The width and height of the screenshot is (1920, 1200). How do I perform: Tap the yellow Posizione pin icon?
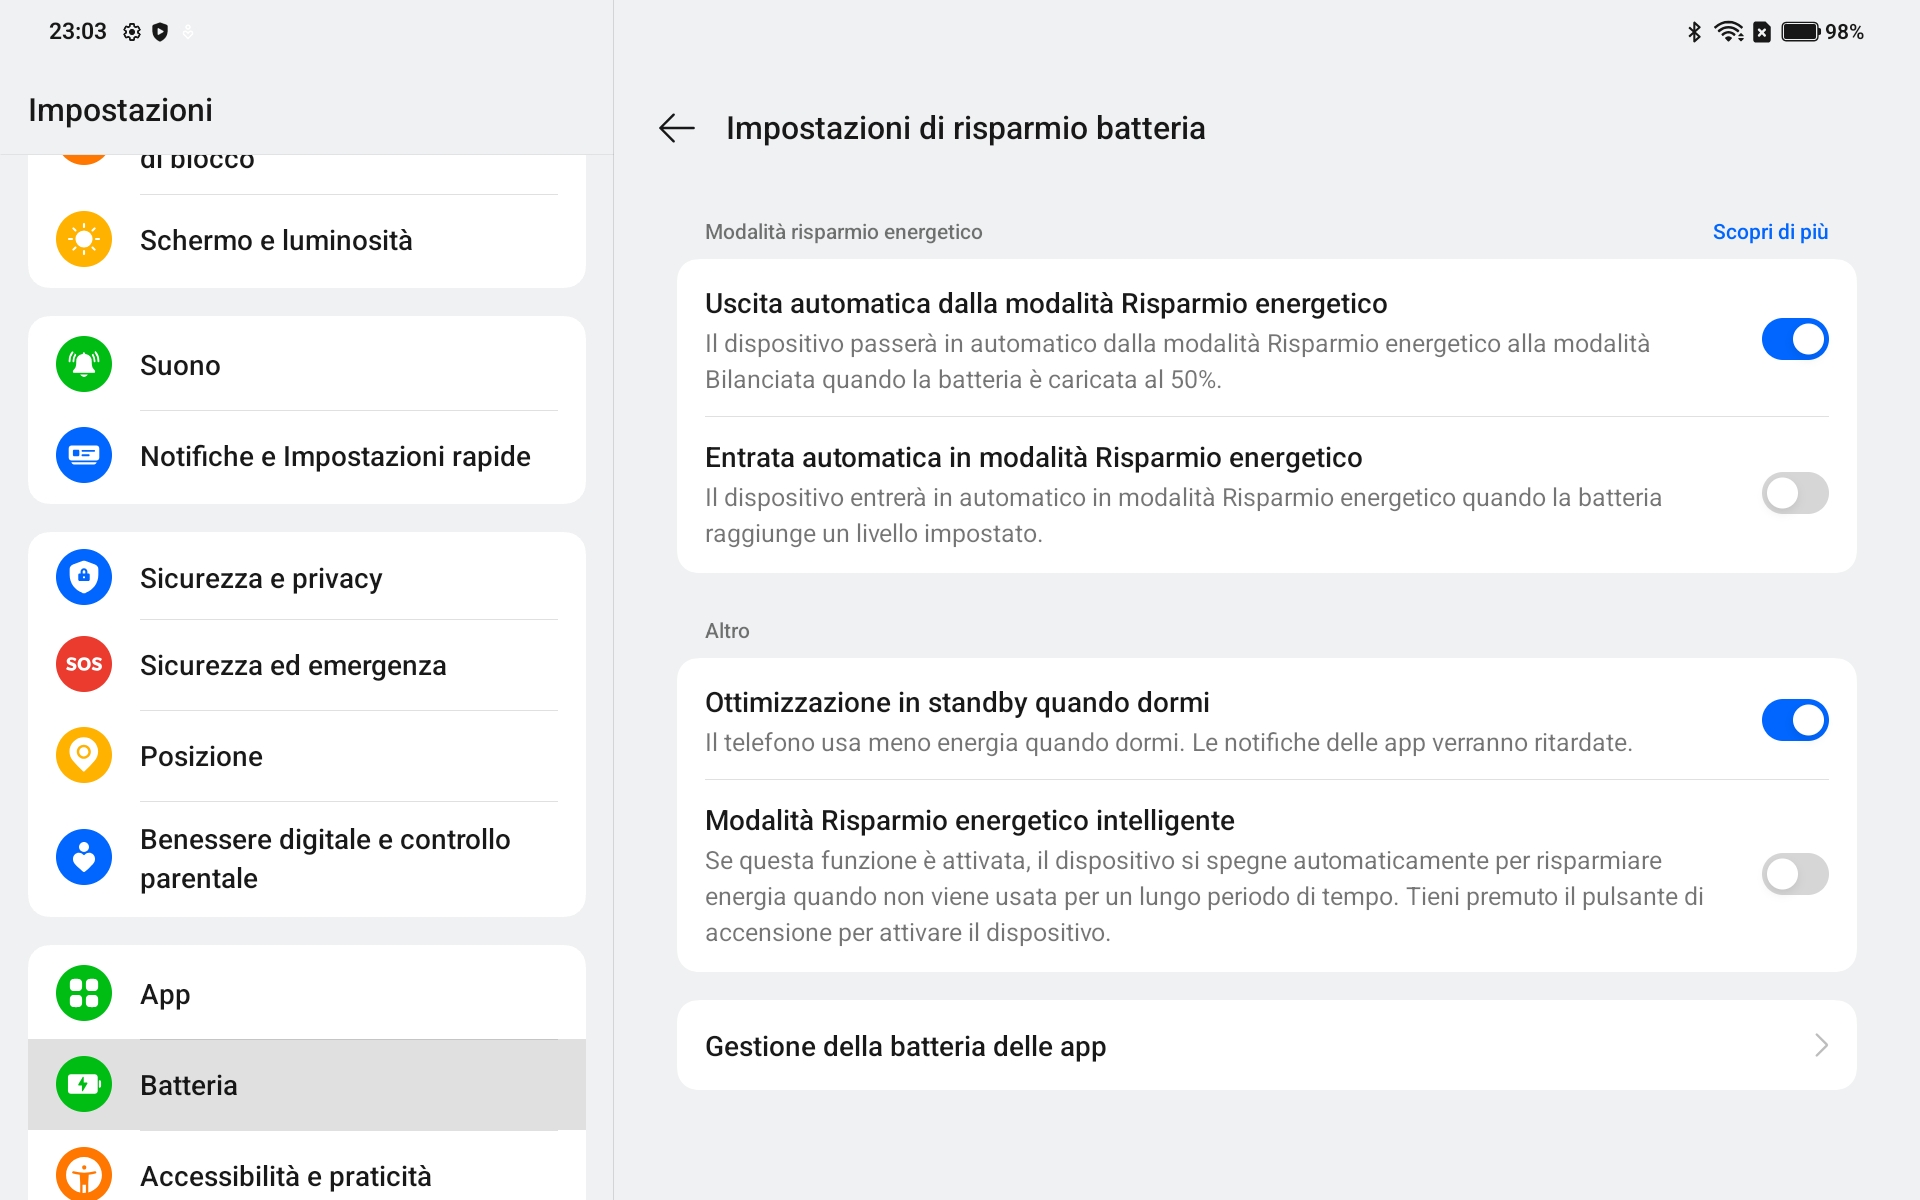pos(84,756)
